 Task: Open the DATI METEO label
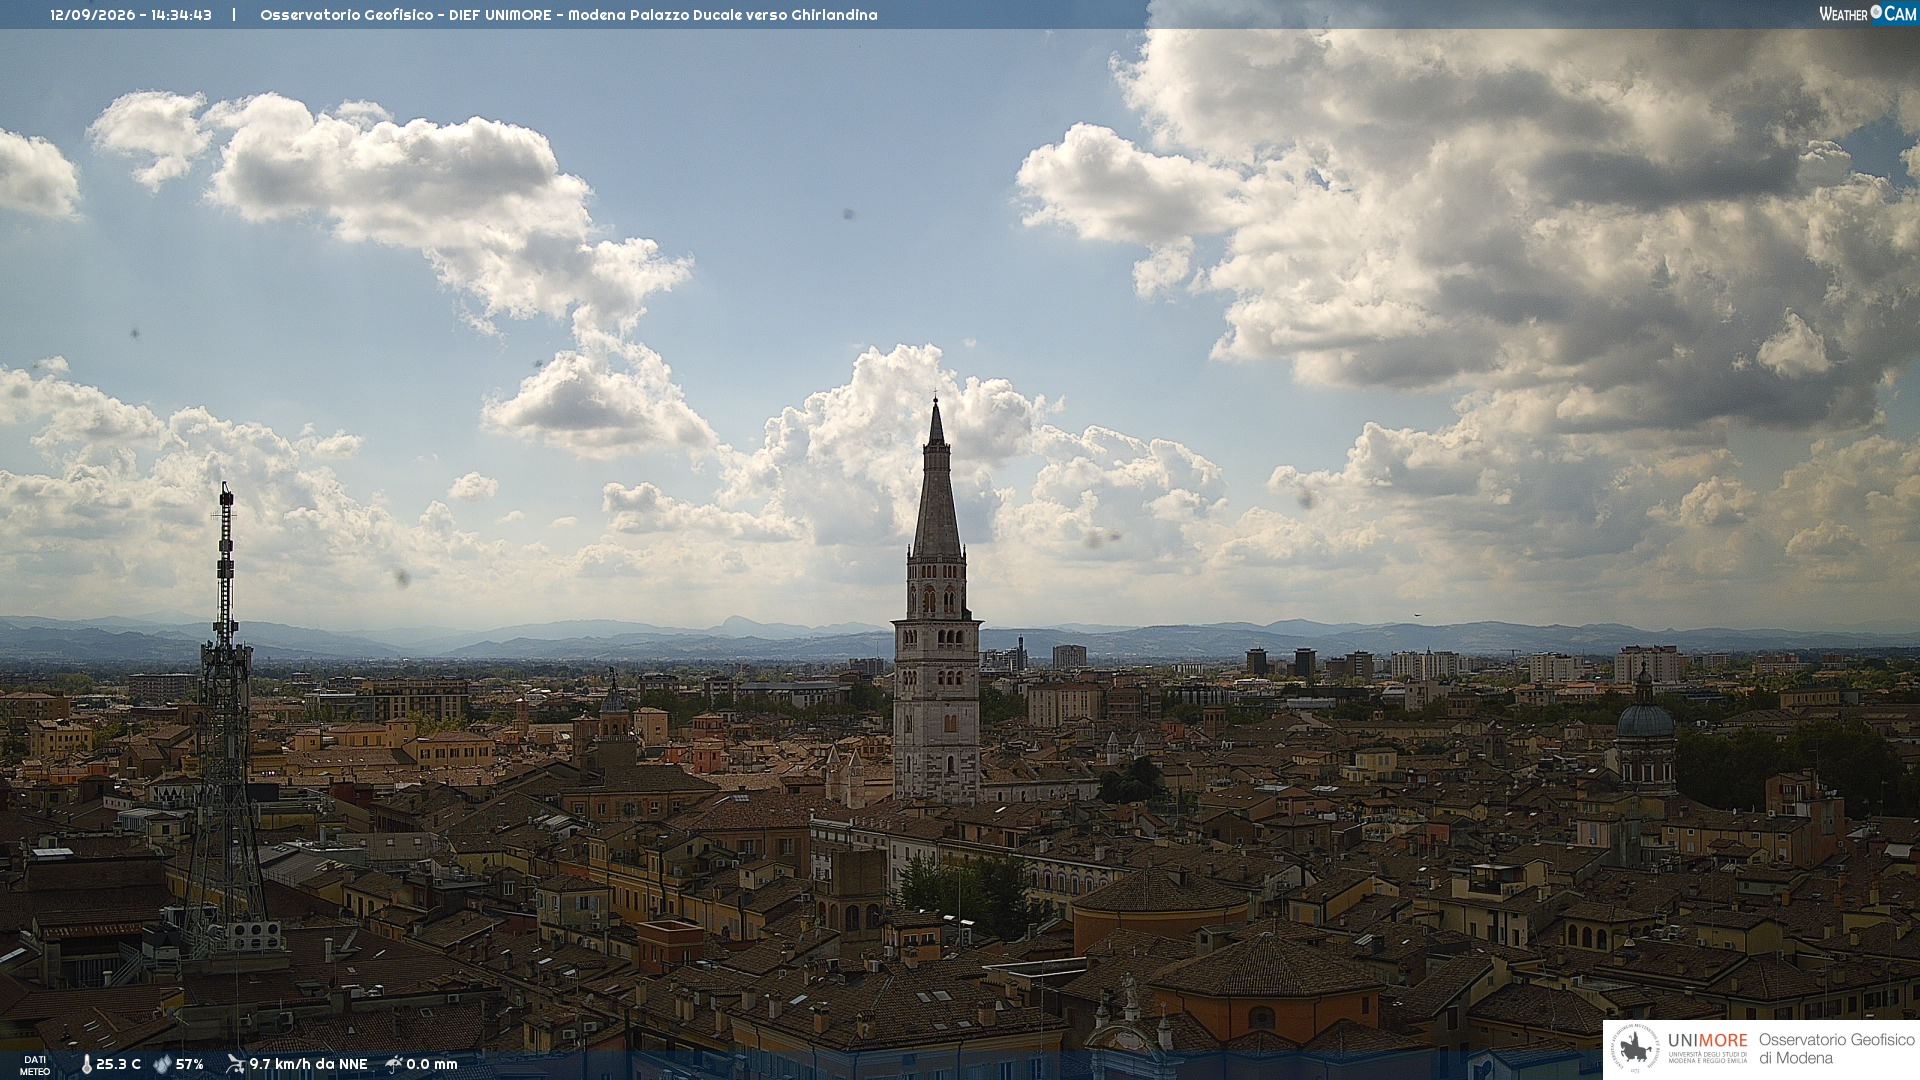tap(35, 1065)
